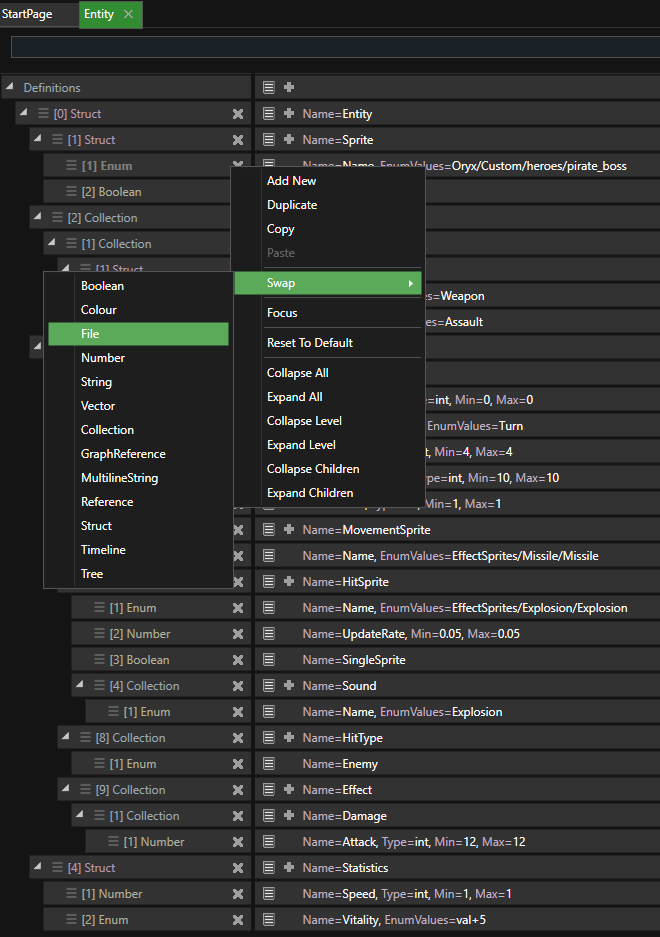Image resolution: width=660 pixels, height=937 pixels.
Task: Click the delete X on [0] Struct row
Action: tap(238, 114)
